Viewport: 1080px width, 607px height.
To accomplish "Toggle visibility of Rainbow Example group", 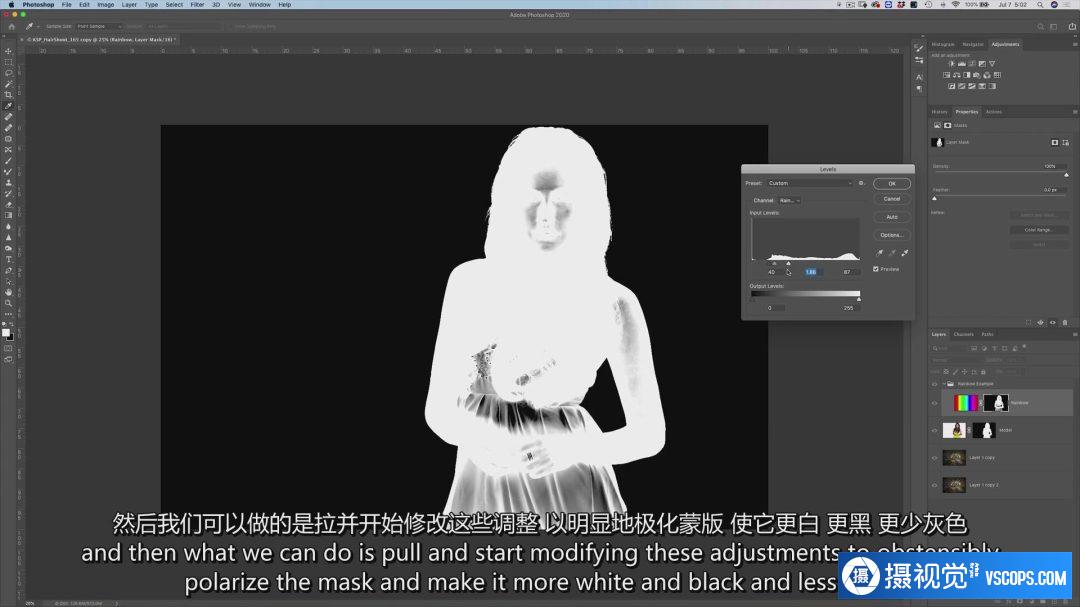I will click(935, 384).
